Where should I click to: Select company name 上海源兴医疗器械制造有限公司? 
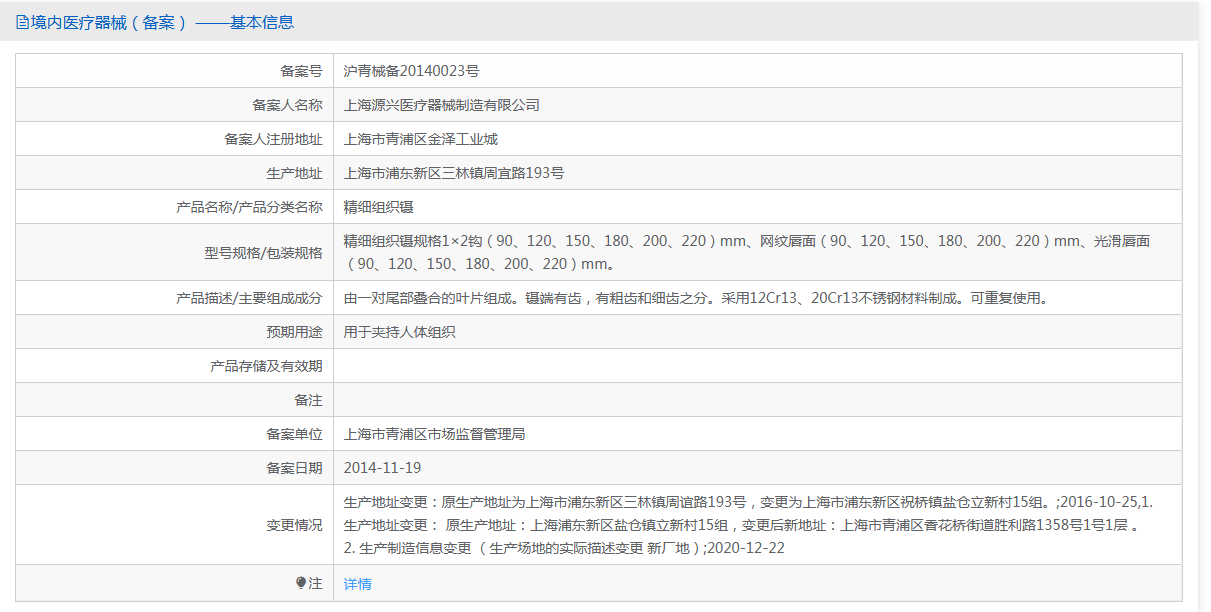click(442, 105)
